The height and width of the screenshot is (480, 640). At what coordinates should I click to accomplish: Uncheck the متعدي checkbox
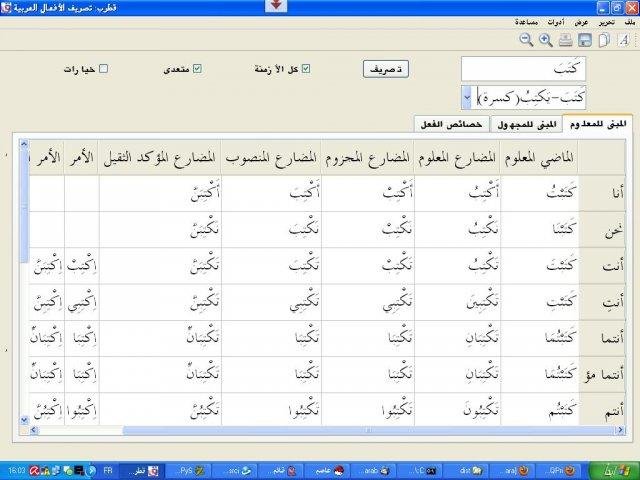[197, 69]
